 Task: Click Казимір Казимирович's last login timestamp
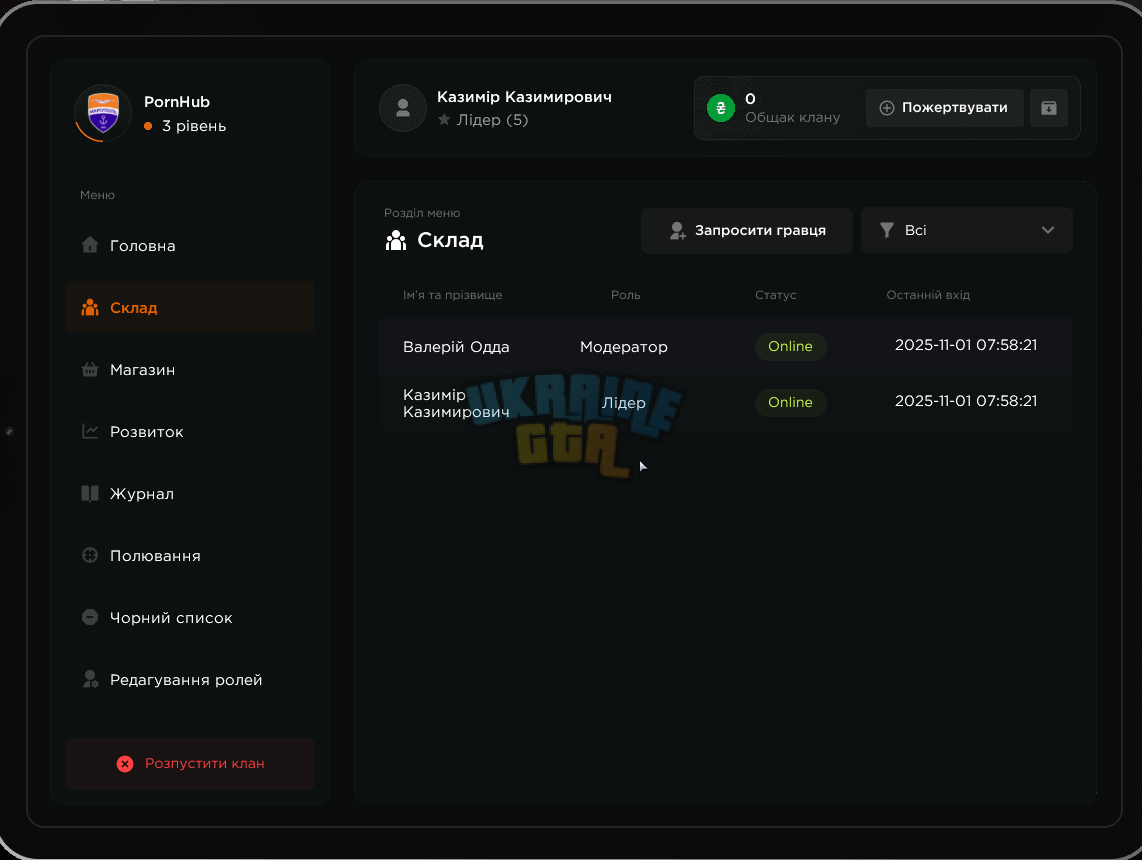coord(966,401)
